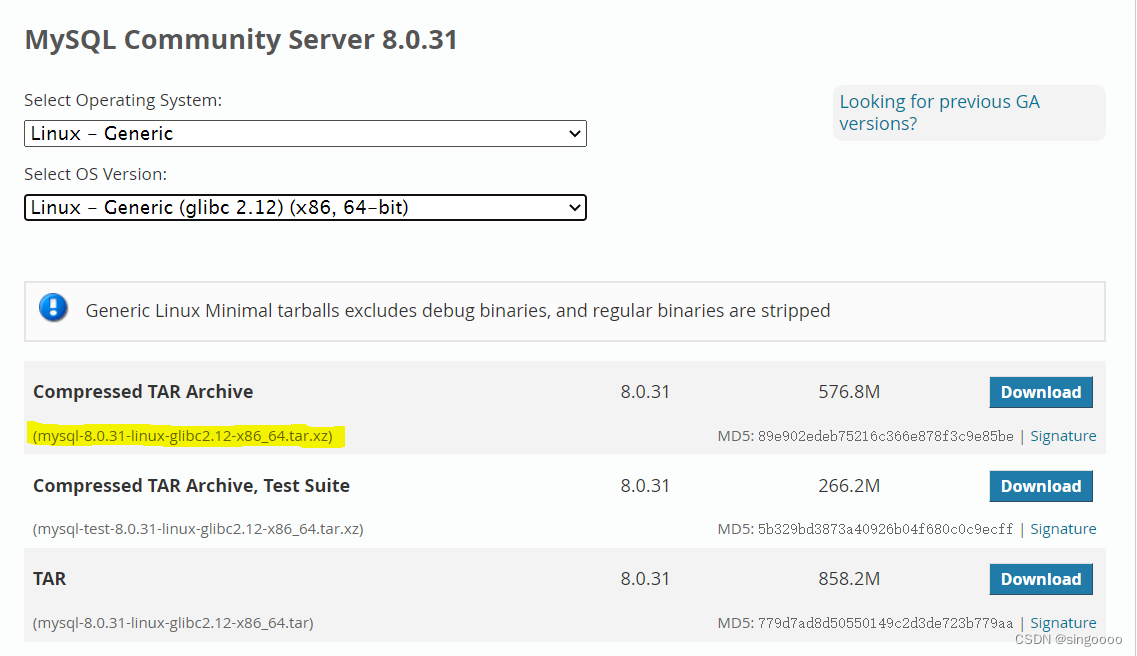Open the Select OS Version dropdown
Image resolution: width=1137 pixels, height=656 pixels.
coord(305,207)
